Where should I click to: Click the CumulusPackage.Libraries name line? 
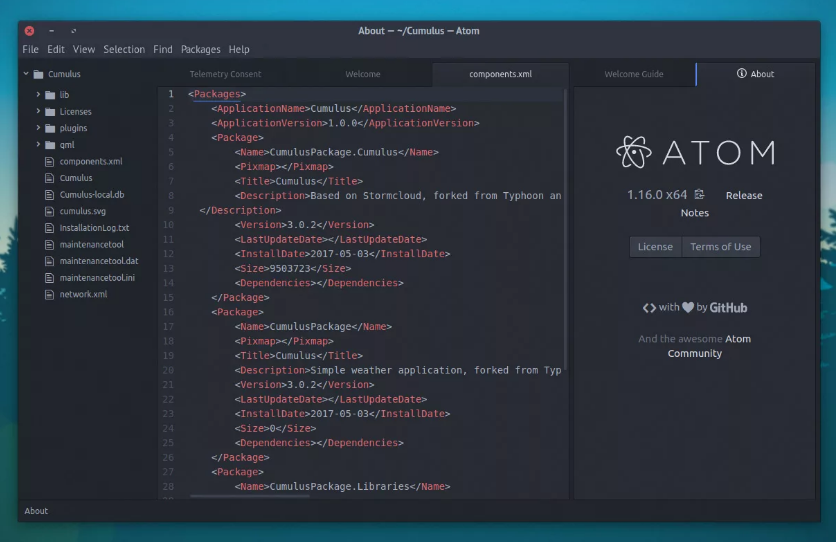click(x=342, y=487)
